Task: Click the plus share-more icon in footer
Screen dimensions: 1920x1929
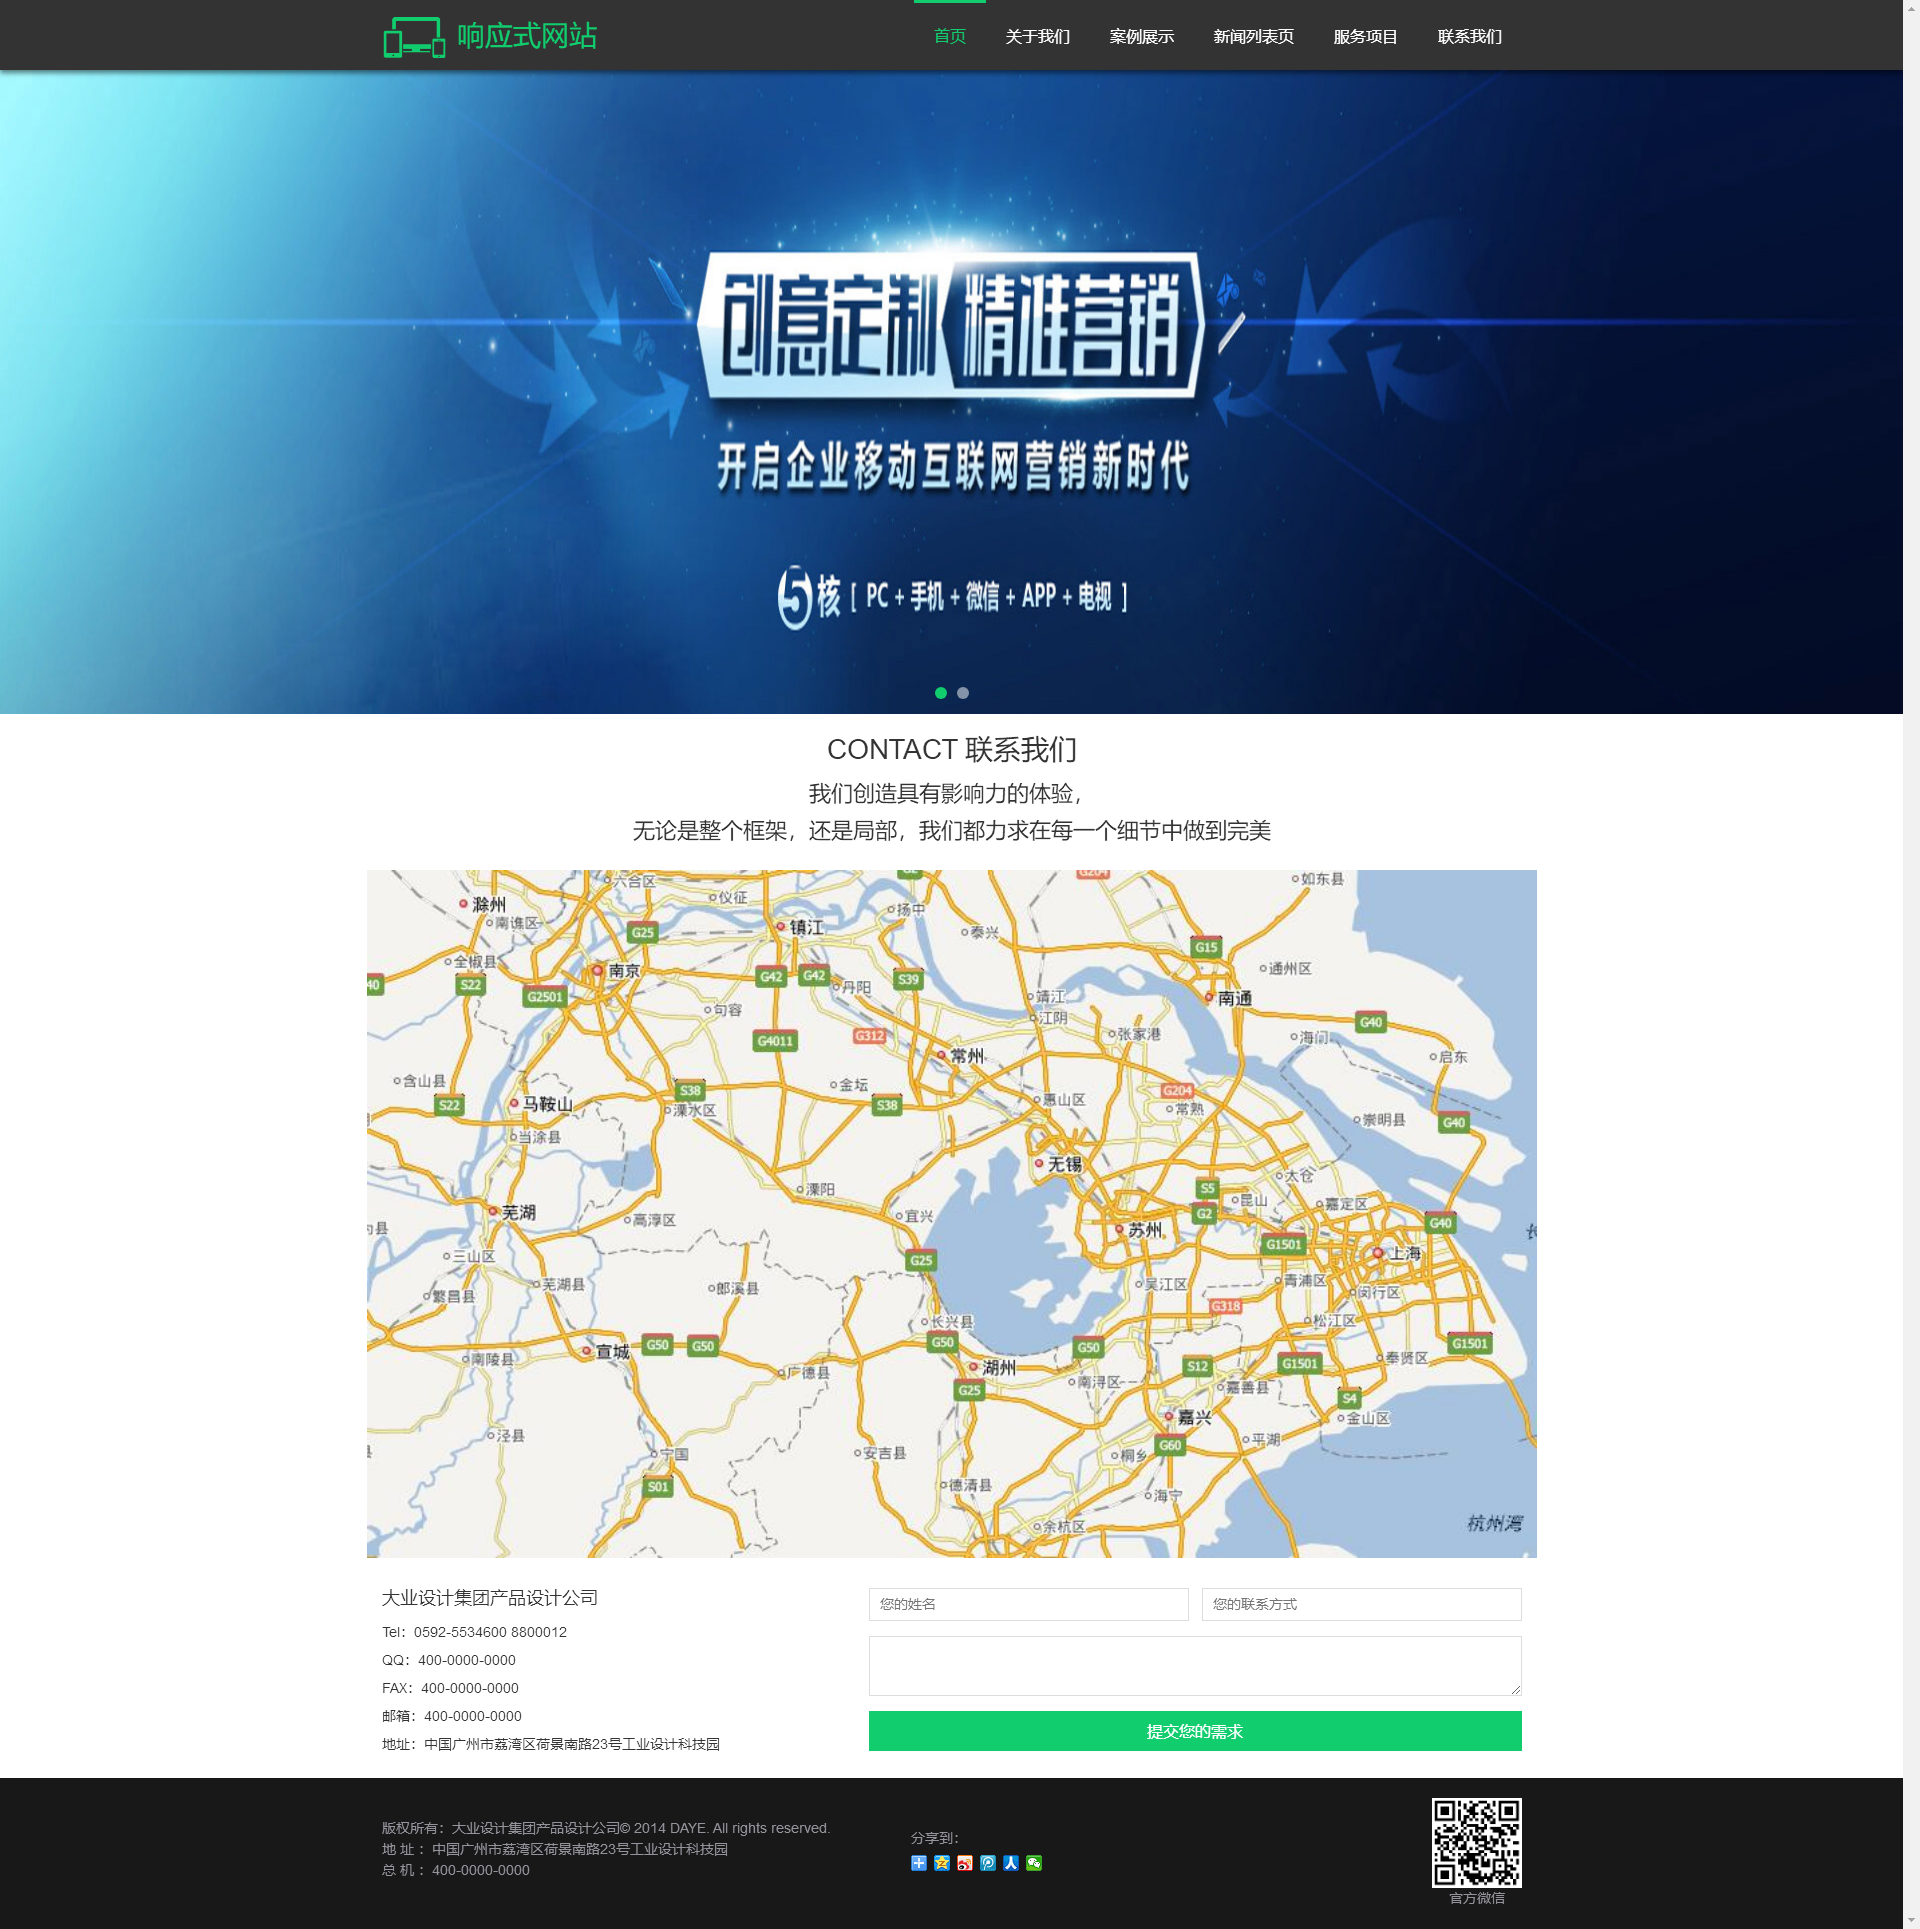Action: 918,1862
